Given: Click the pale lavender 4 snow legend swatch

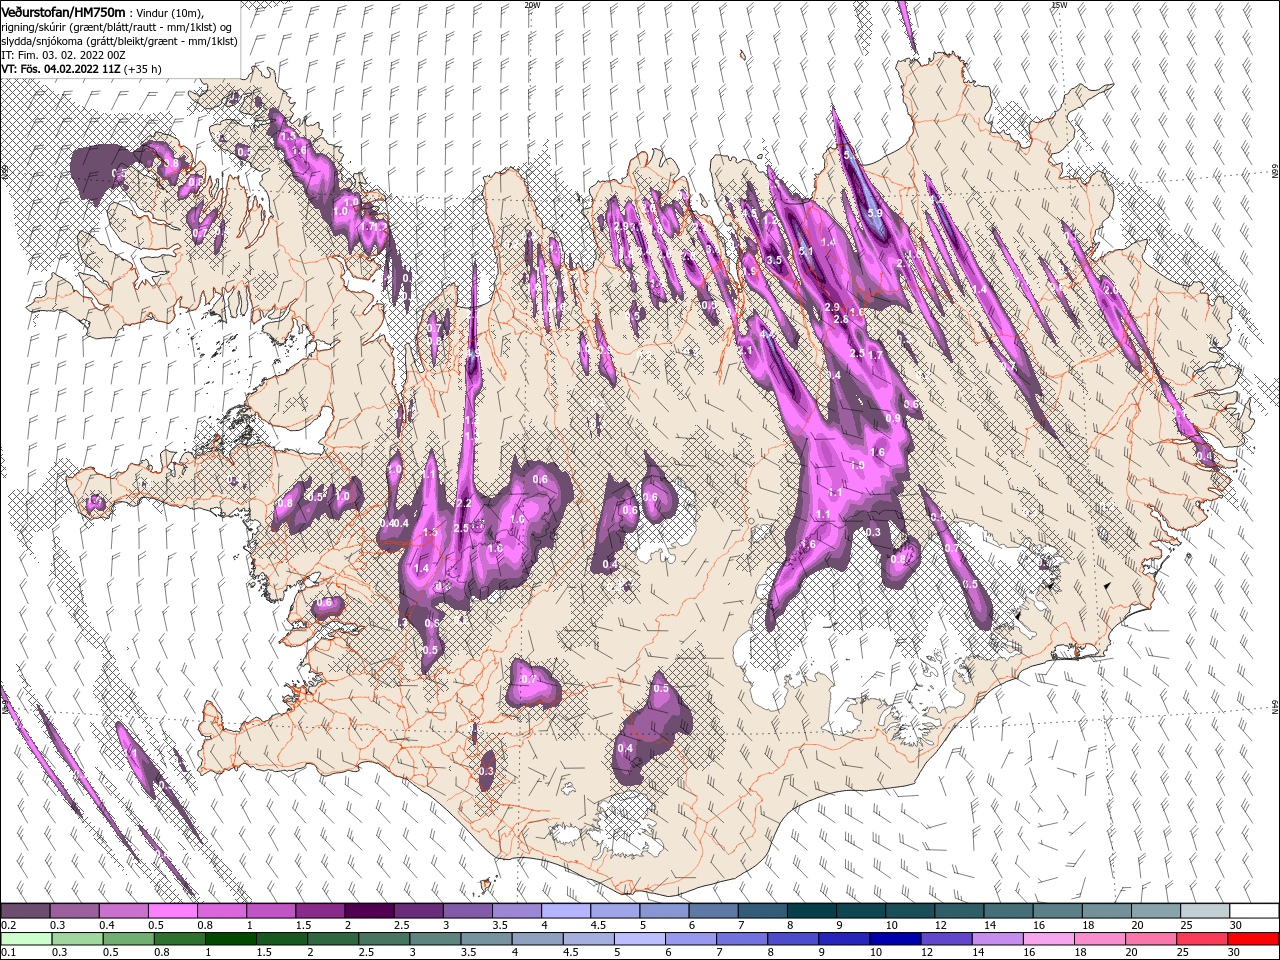Looking at the screenshot, I should tap(566, 911).
